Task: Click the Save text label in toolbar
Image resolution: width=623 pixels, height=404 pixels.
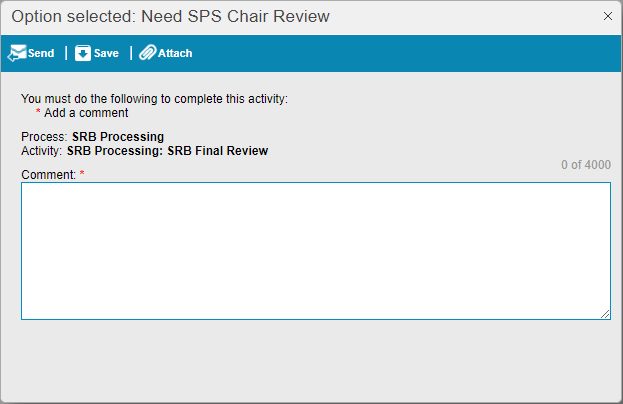Action: point(106,53)
